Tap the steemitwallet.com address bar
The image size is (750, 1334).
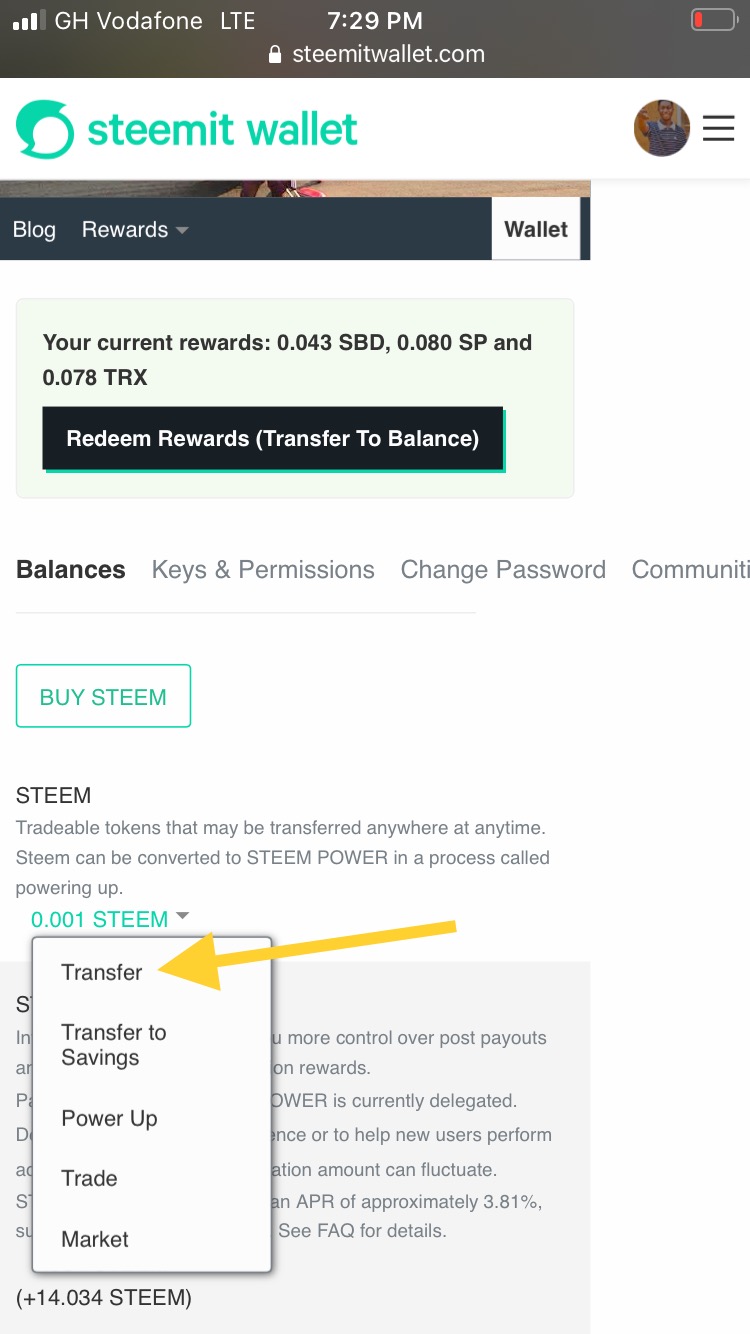tap(388, 55)
